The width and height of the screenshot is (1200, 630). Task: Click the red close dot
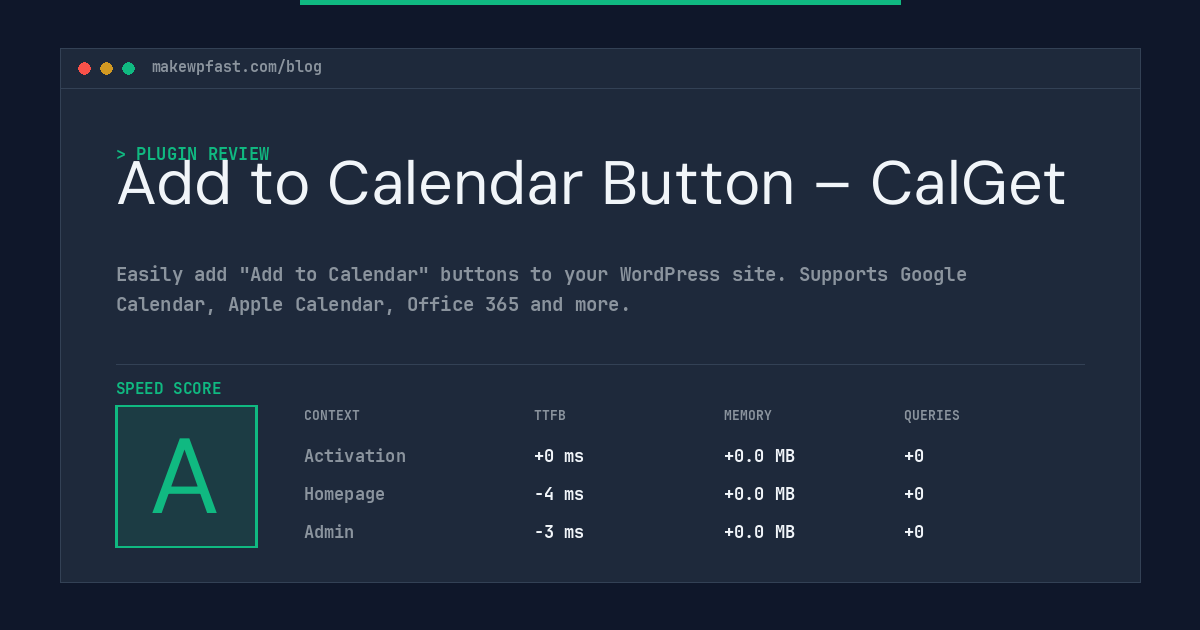tap(84, 68)
